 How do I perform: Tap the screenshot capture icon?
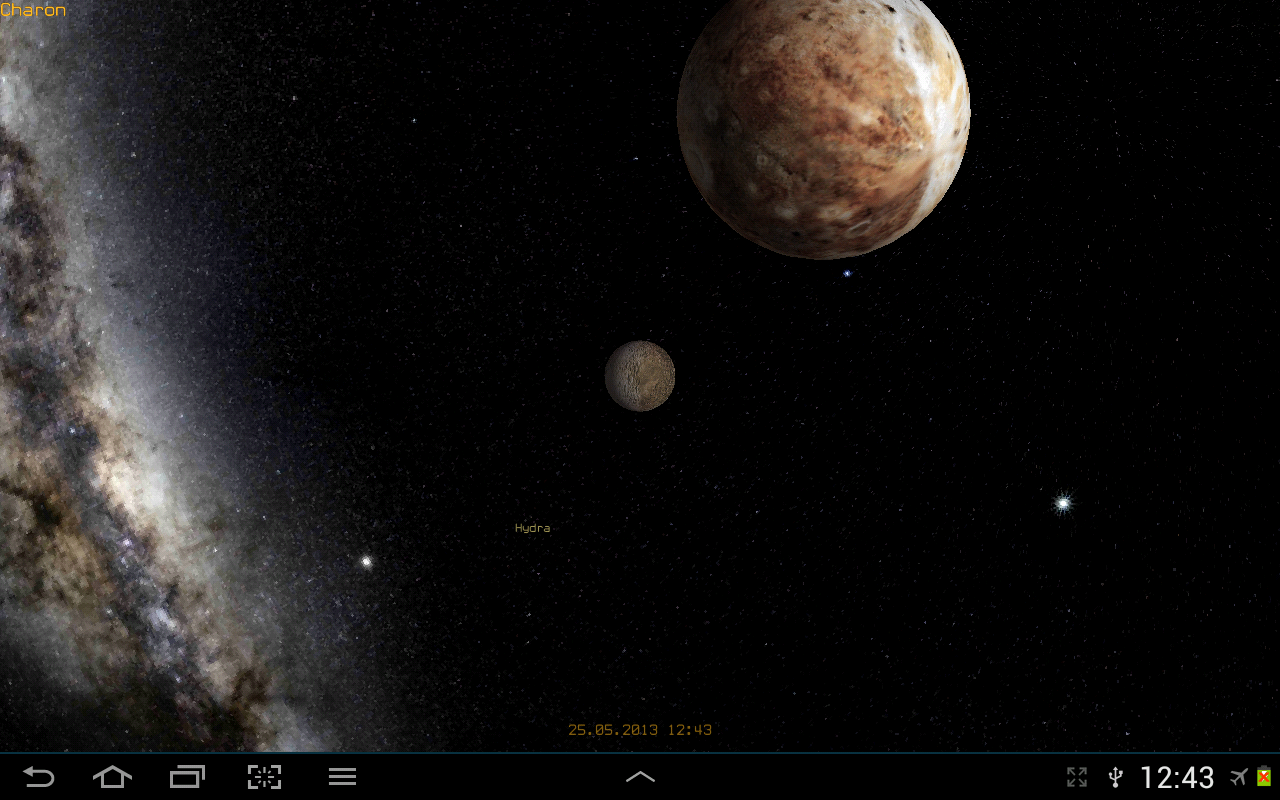coord(264,777)
